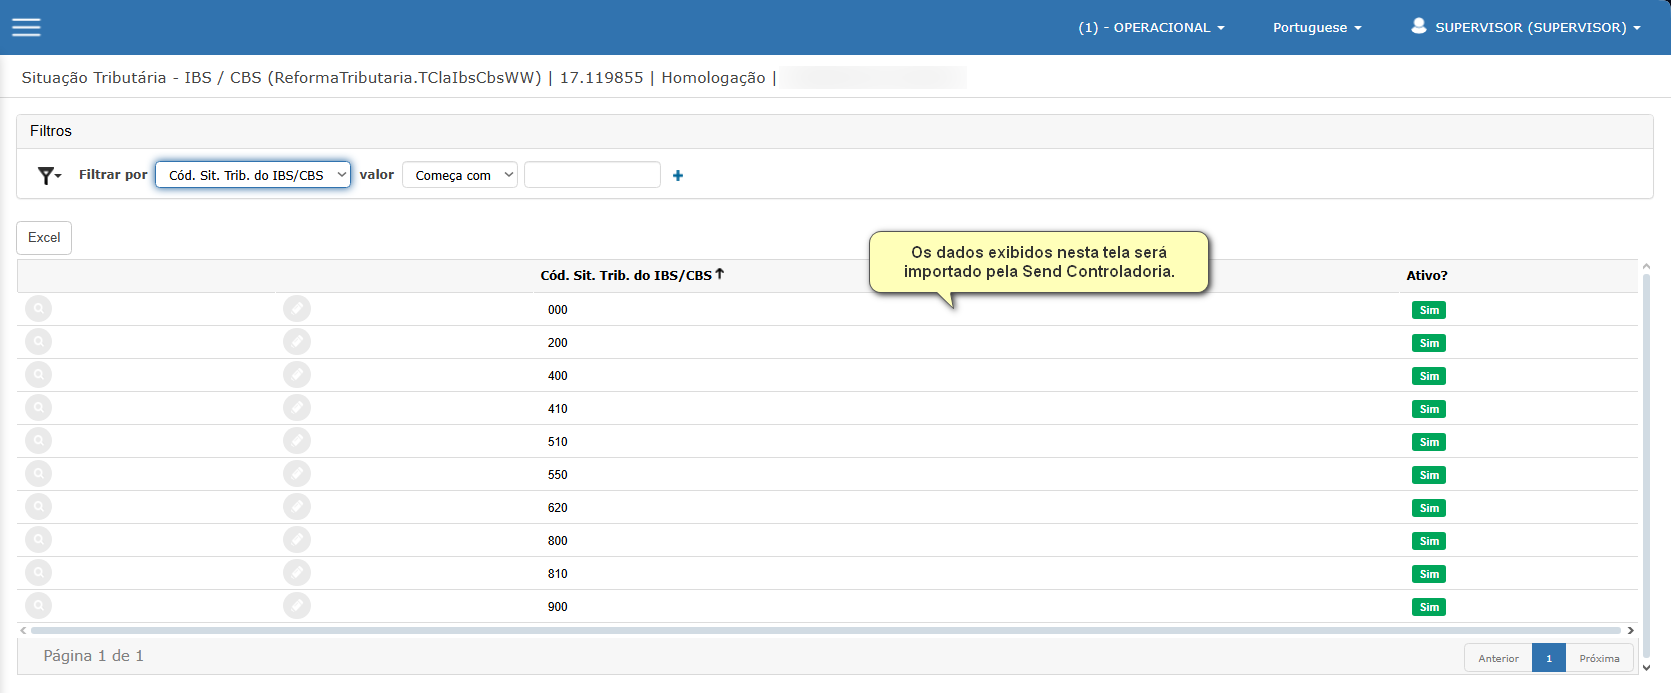The height and width of the screenshot is (693, 1671).
Task: Click the Sim status badge for code 400
Action: coord(1428,376)
